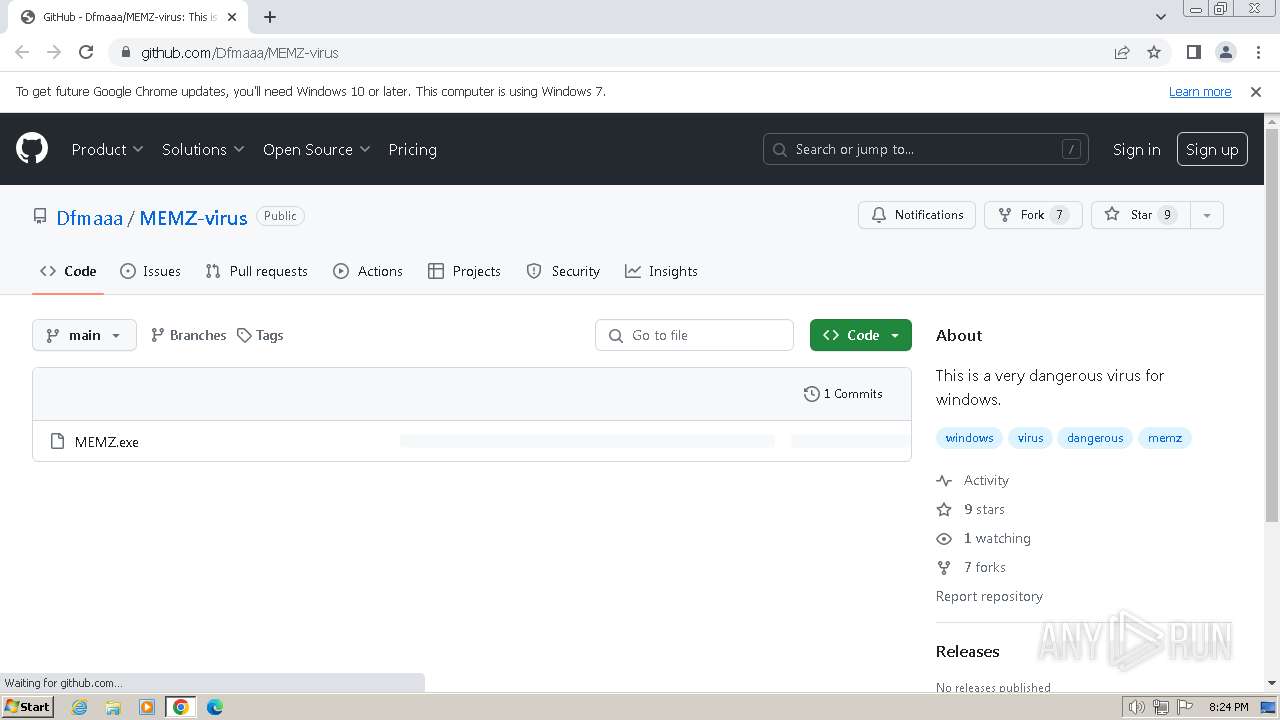Switch to the Actions tab

367,271
